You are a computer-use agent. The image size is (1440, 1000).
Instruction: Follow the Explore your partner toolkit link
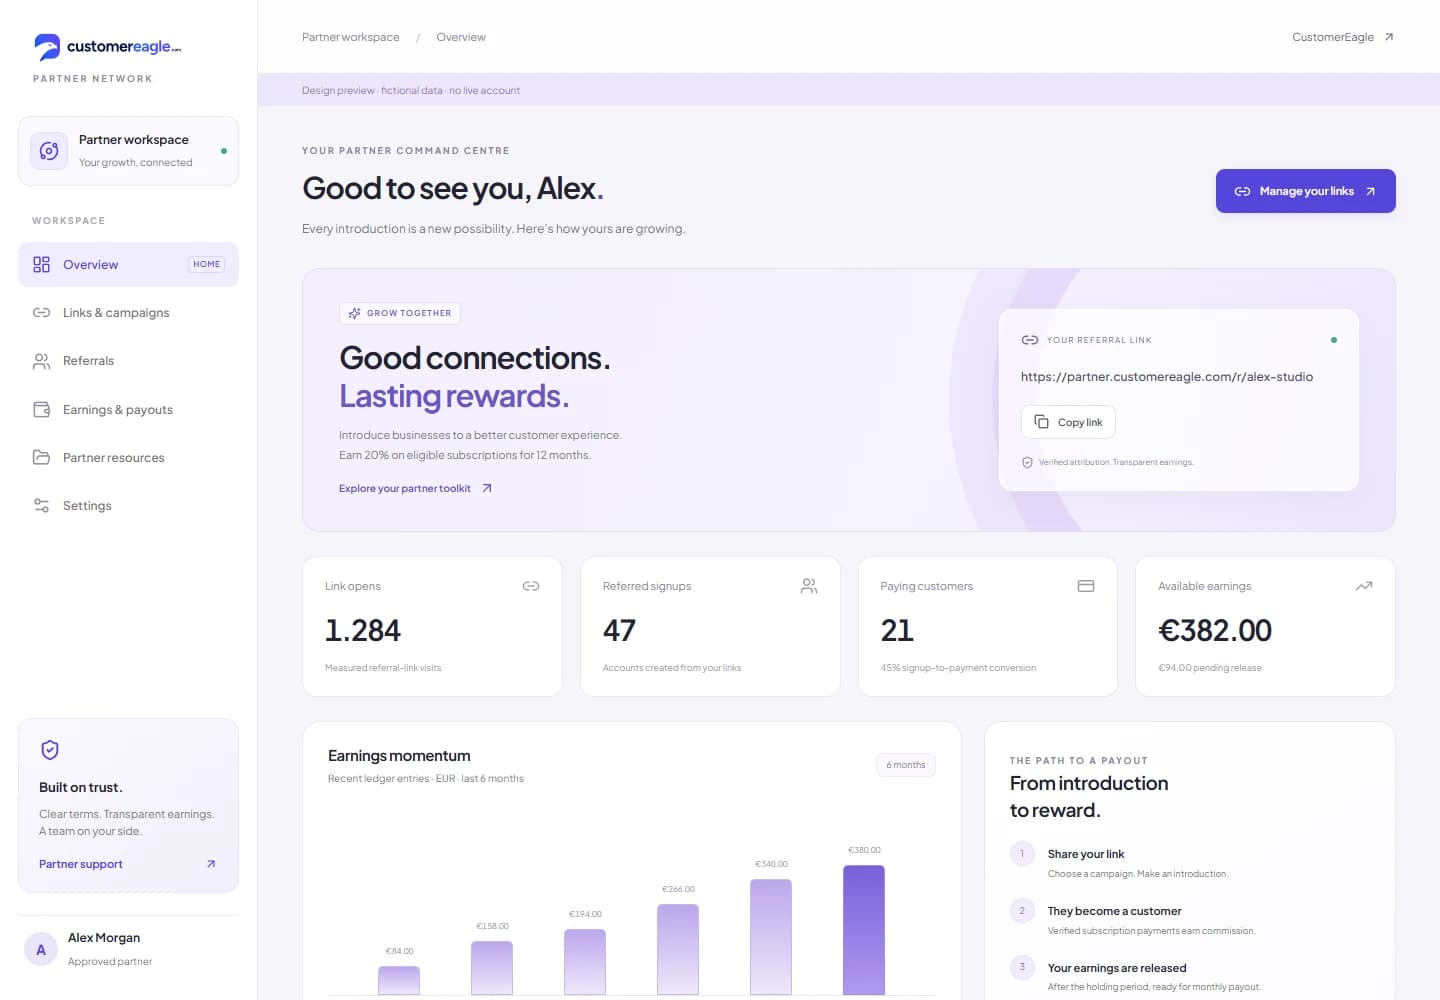click(415, 488)
